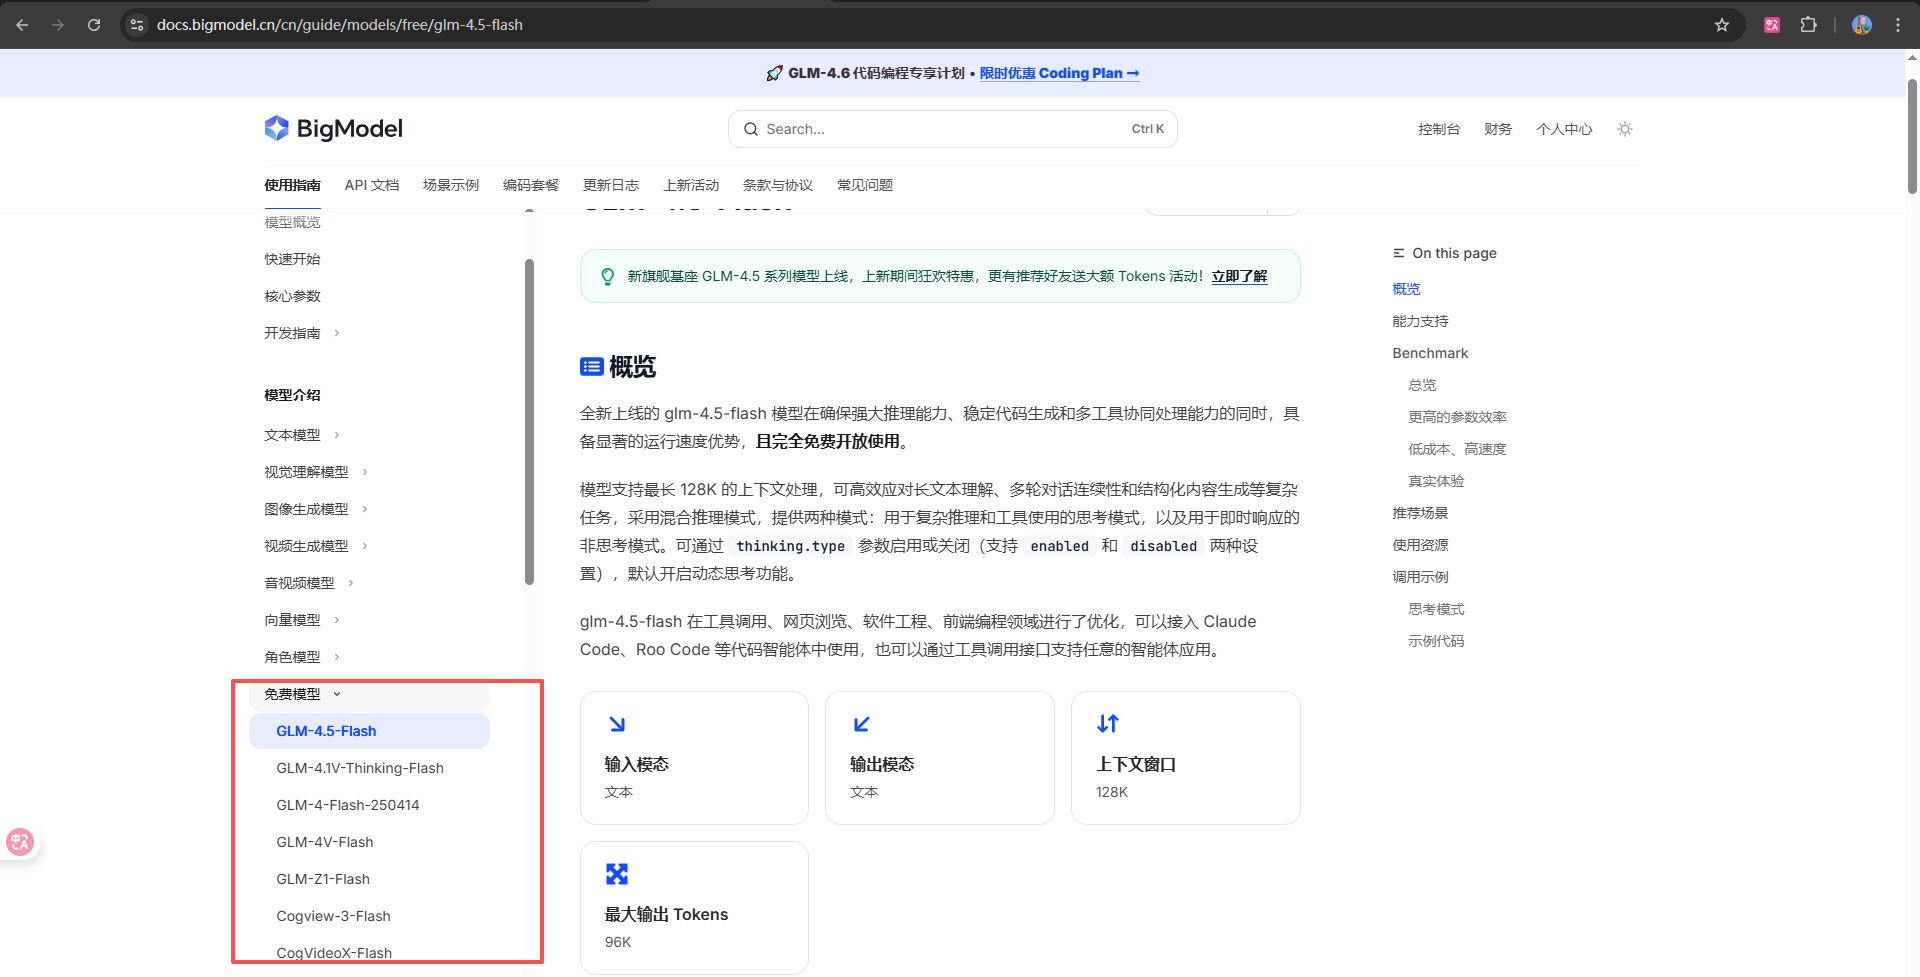Expand the 文本模型 submenu arrow
Image resolution: width=1920 pixels, height=977 pixels.
(337, 435)
